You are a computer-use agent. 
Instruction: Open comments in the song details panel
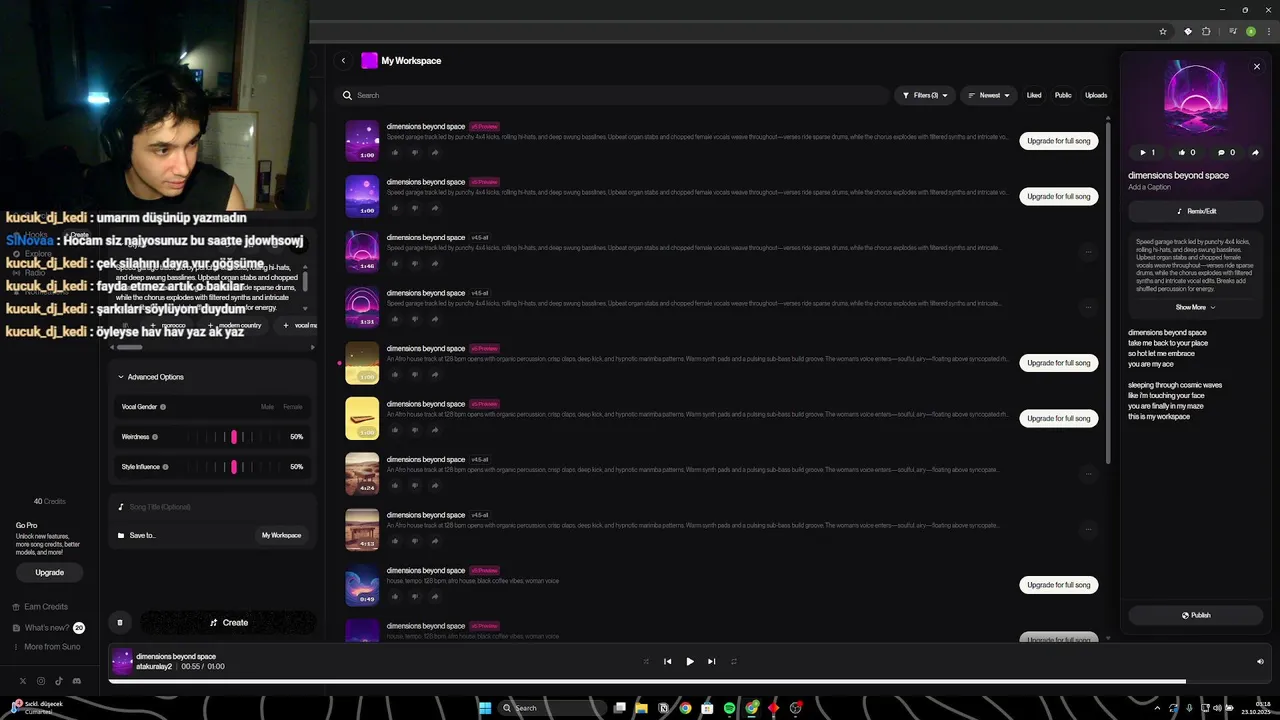1226,153
